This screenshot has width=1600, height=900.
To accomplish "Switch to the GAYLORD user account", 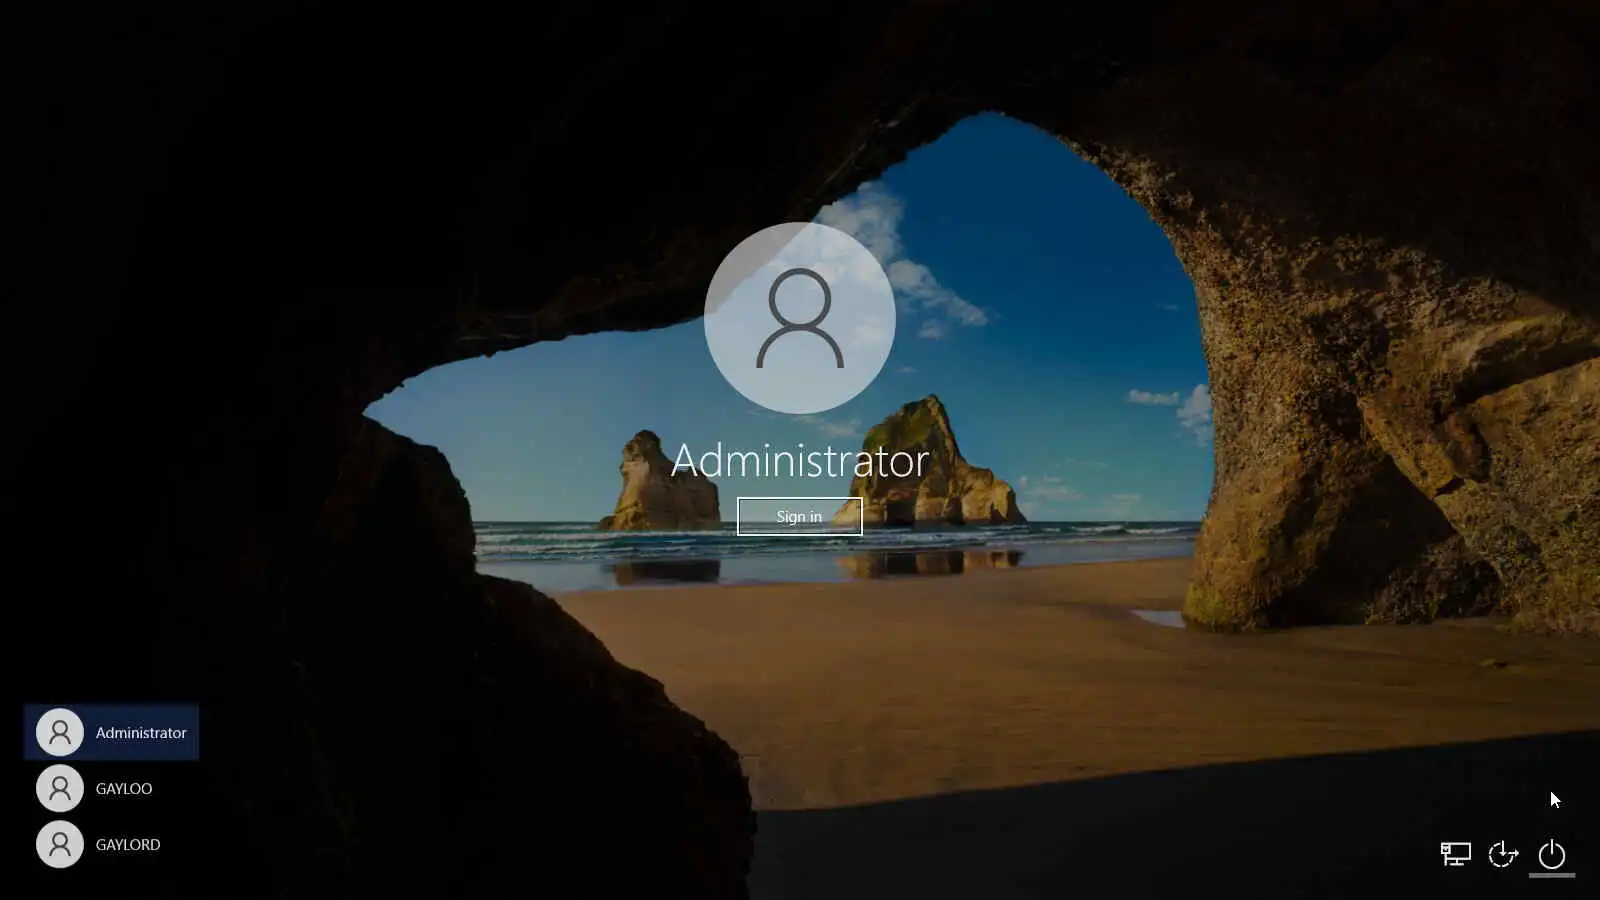I will pos(111,844).
